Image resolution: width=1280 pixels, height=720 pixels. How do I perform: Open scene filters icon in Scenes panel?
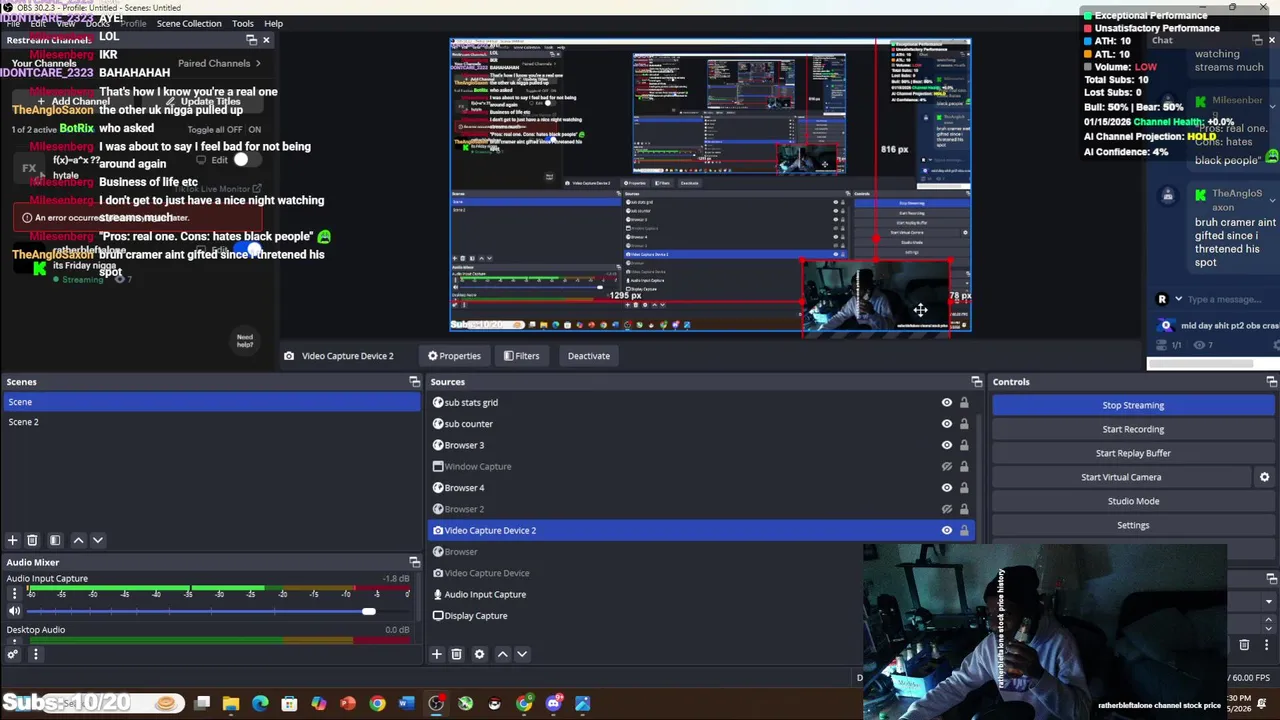(x=55, y=540)
